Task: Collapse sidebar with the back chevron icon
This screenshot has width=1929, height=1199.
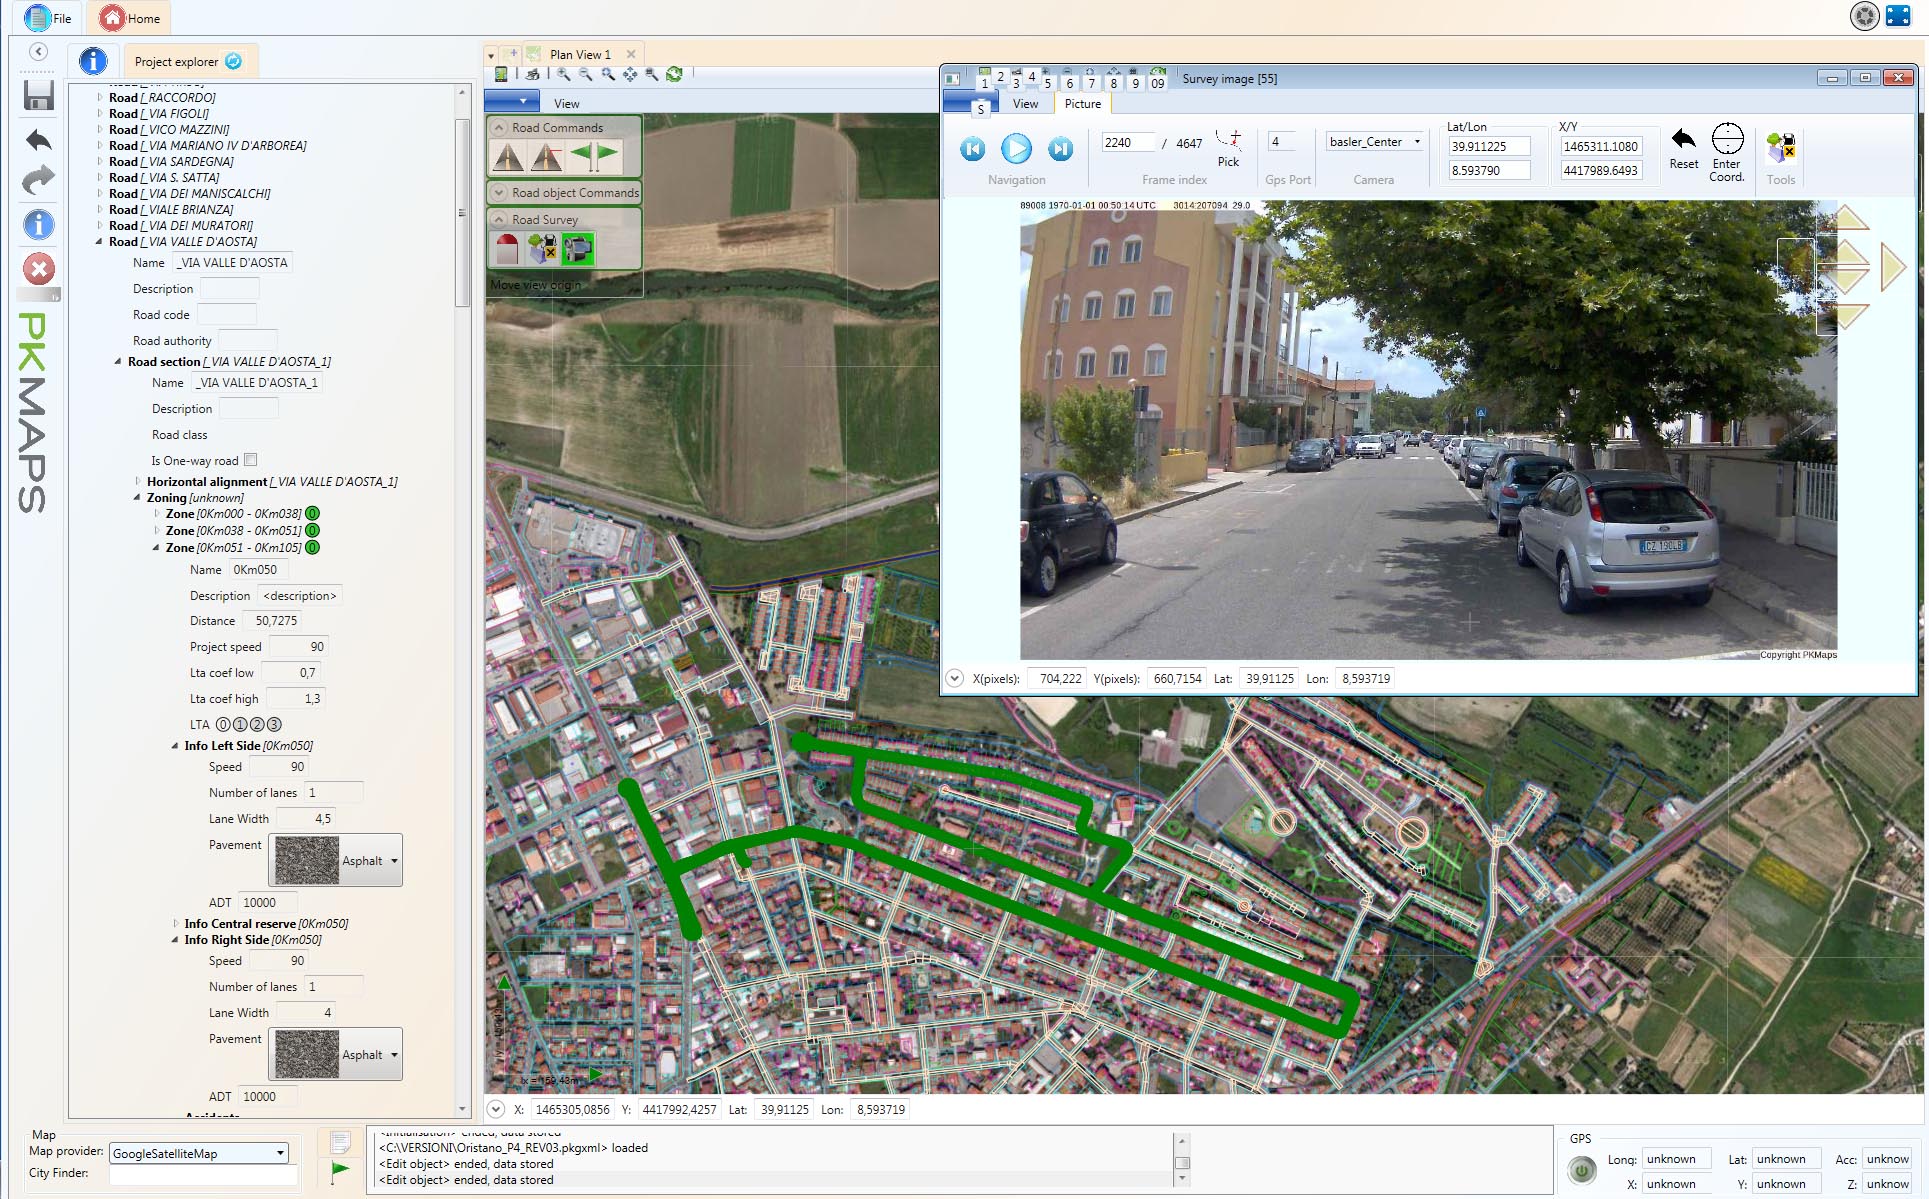Action: click(x=38, y=51)
